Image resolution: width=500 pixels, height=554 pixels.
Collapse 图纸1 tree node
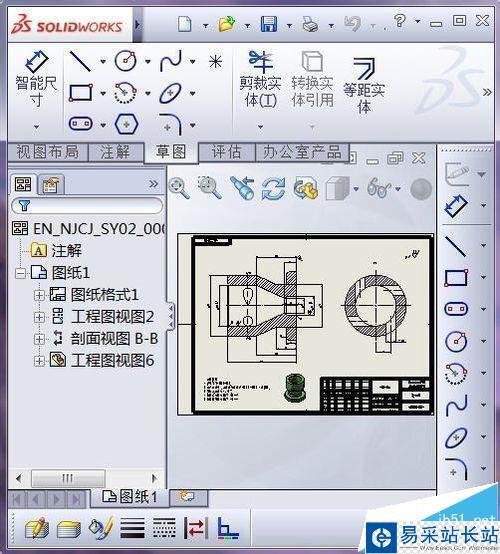pos(21,273)
